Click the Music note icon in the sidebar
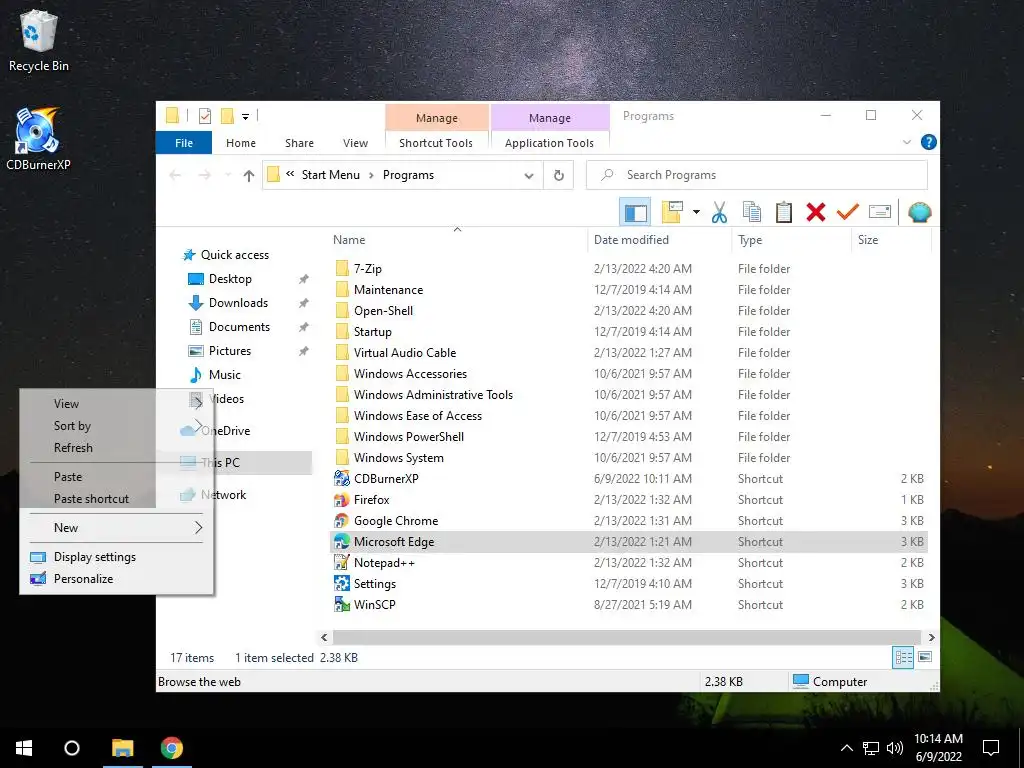The width and height of the screenshot is (1024, 768). pos(195,375)
